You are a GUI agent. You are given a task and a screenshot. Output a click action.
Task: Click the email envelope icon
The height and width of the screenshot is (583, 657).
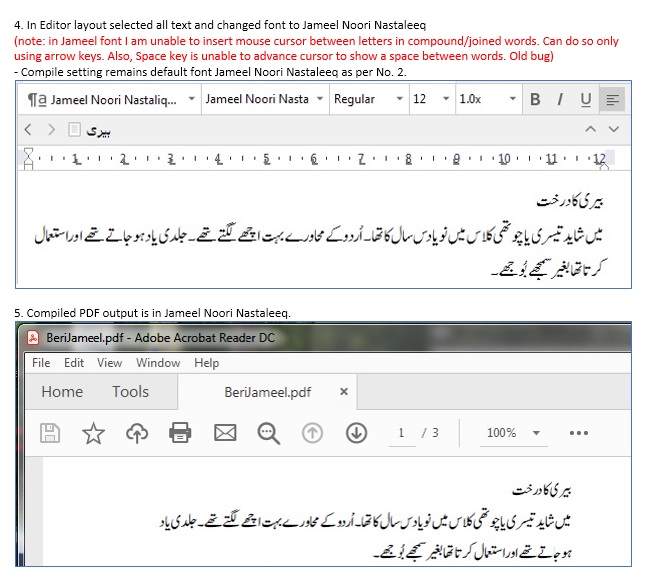pos(225,433)
